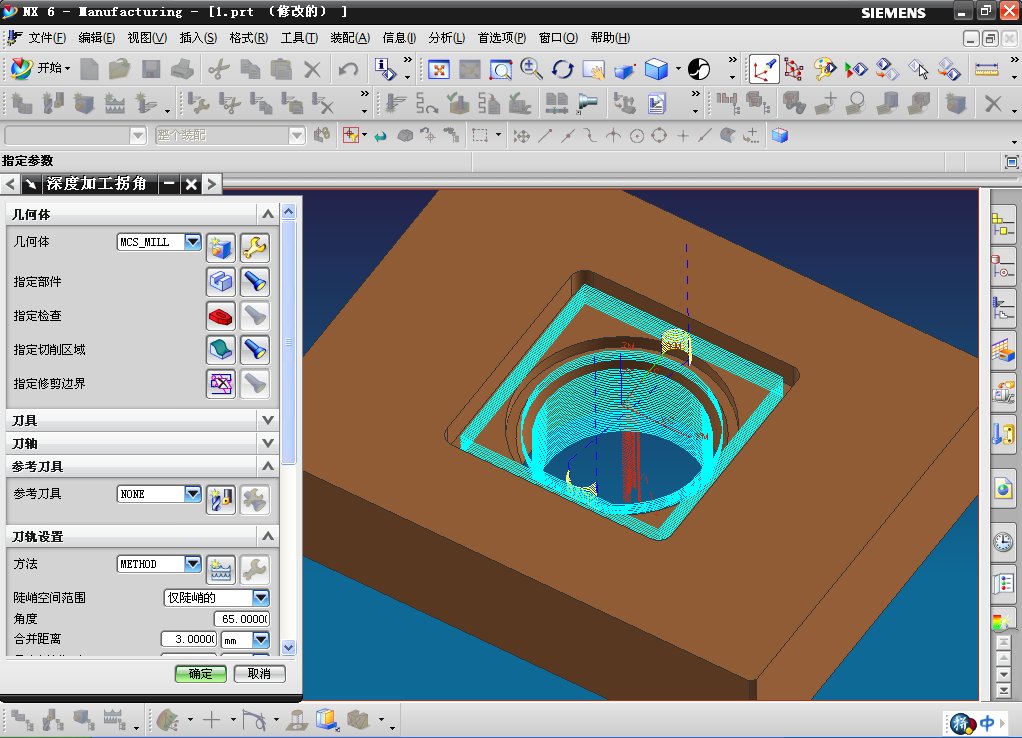Expand the 刀轴 section
Screen dimensions: 1022x738
pyautogui.click(x=268, y=443)
